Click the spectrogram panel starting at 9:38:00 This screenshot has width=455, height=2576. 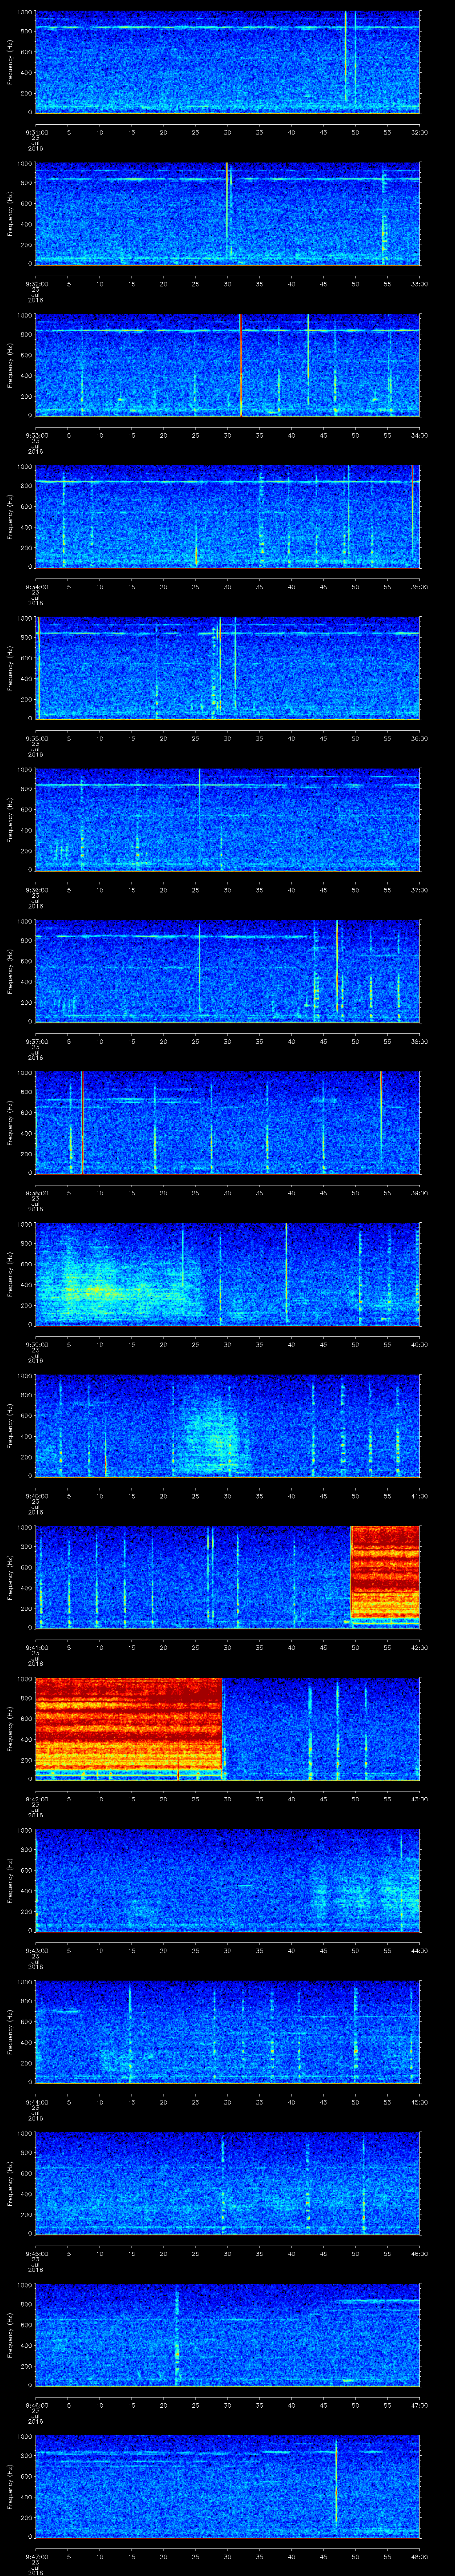[x=227, y=1123]
